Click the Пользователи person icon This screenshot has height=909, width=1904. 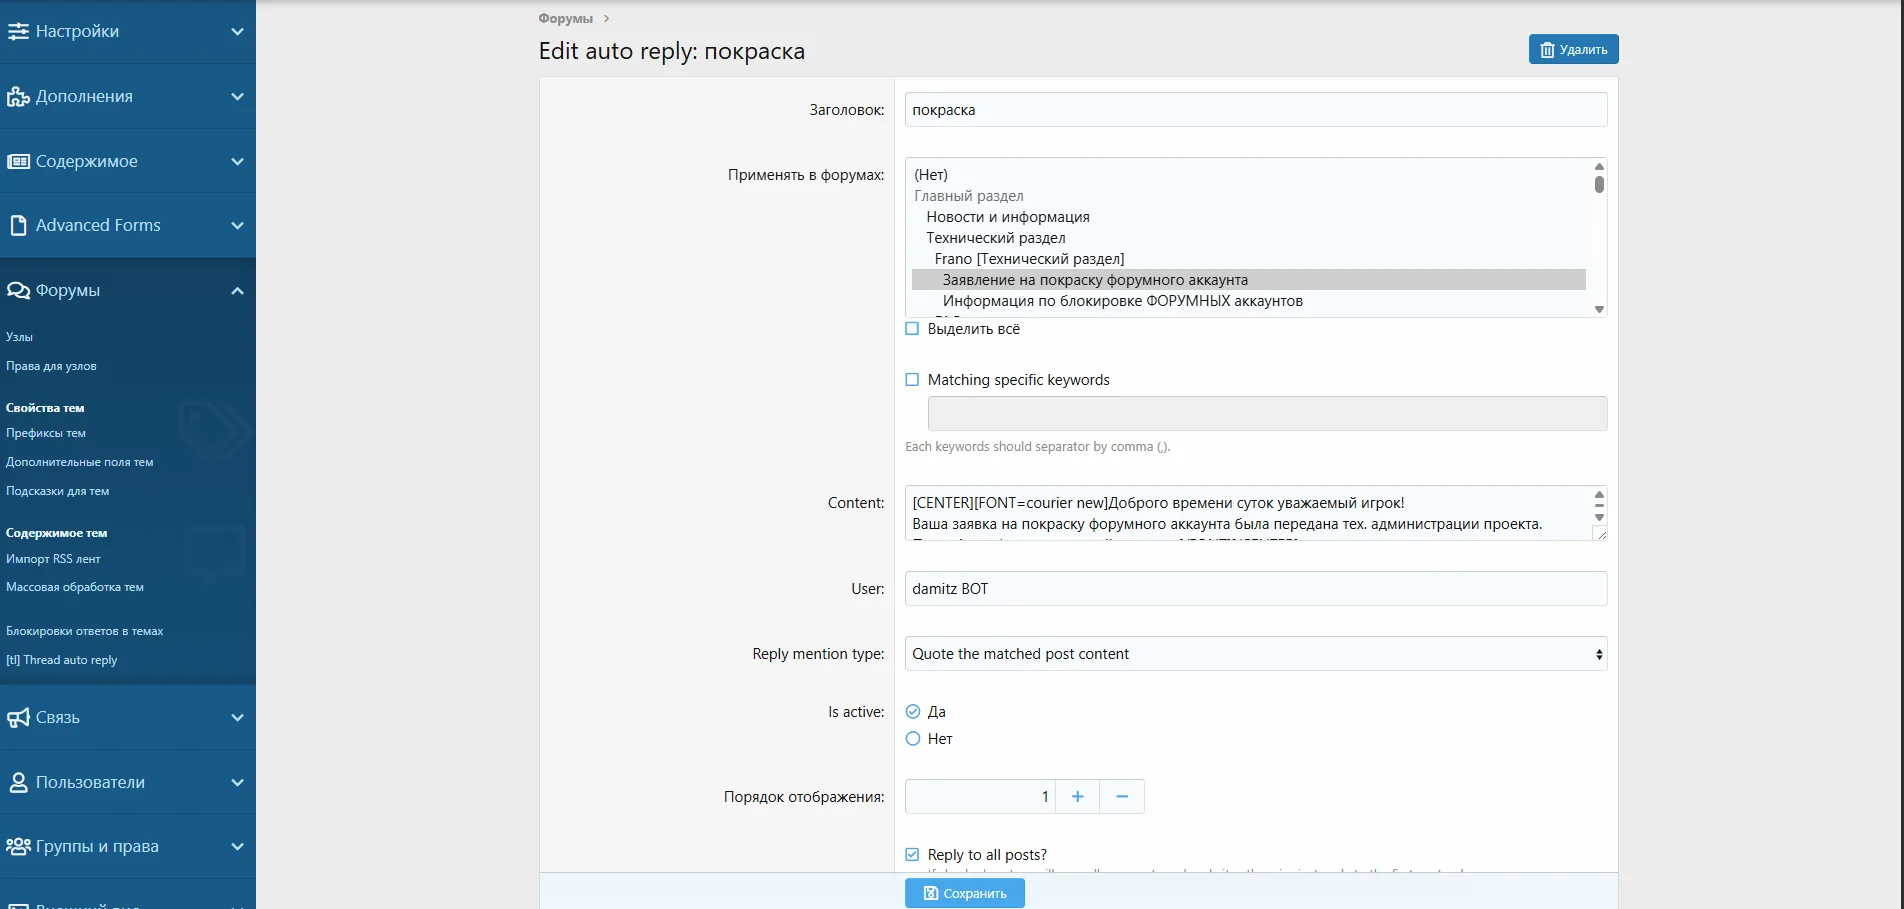(x=18, y=782)
